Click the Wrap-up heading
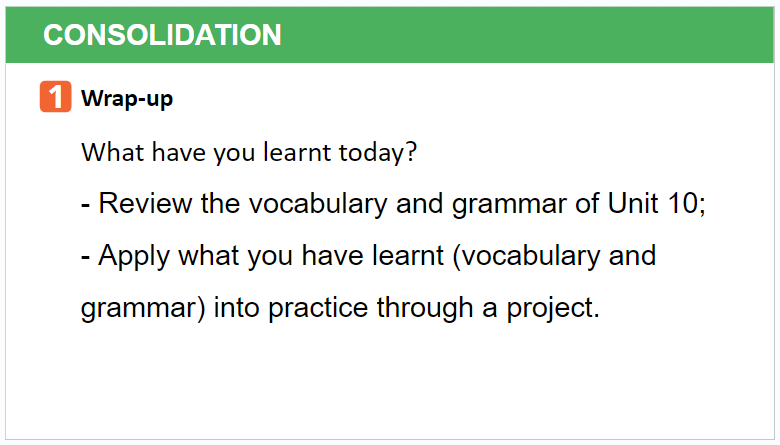The image size is (780, 445). [127, 99]
